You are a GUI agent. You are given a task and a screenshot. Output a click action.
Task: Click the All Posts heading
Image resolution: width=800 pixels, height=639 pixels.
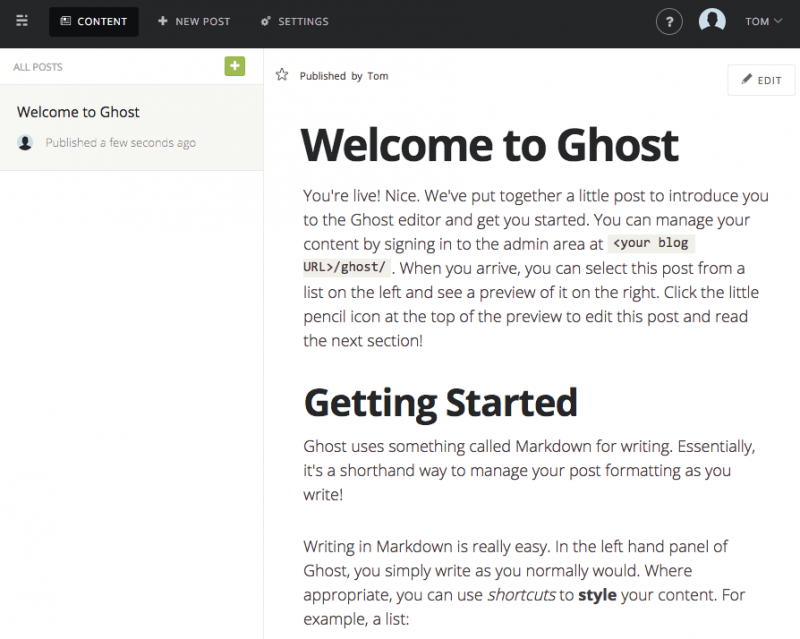pos(38,67)
